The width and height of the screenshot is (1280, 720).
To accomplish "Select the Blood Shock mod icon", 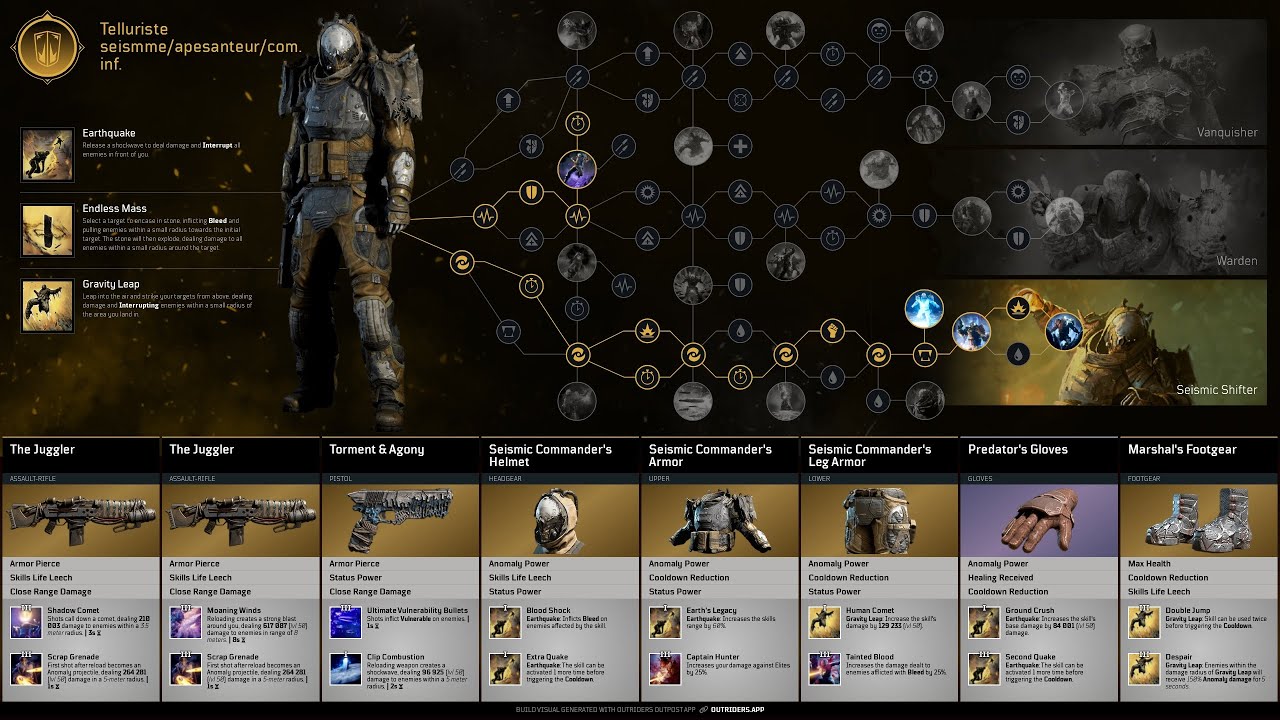I will (x=505, y=620).
